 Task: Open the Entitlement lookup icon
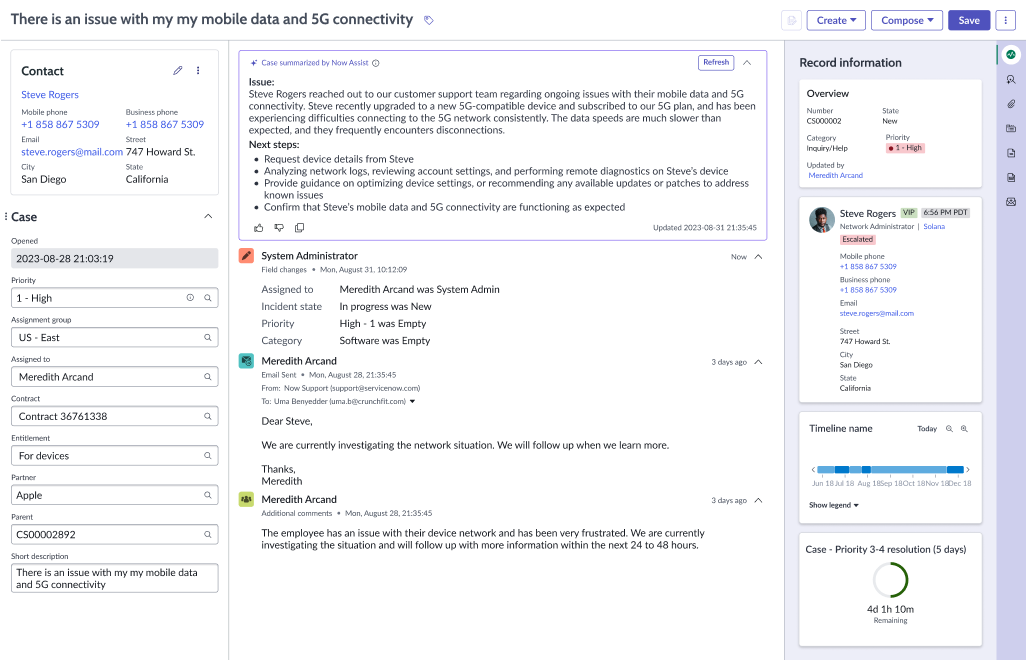point(207,456)
